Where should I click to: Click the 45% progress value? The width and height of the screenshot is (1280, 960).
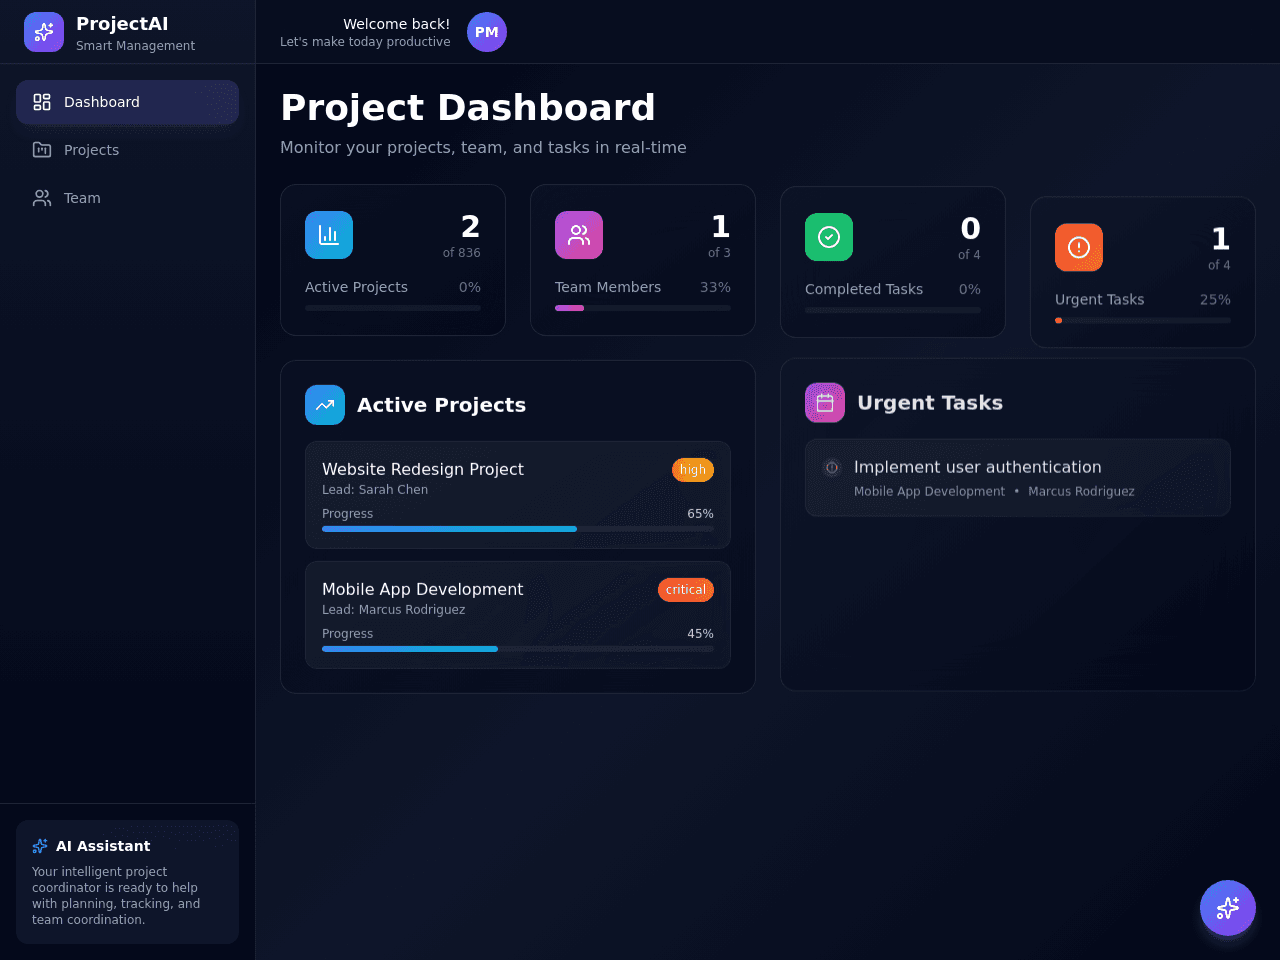(700, 634)
